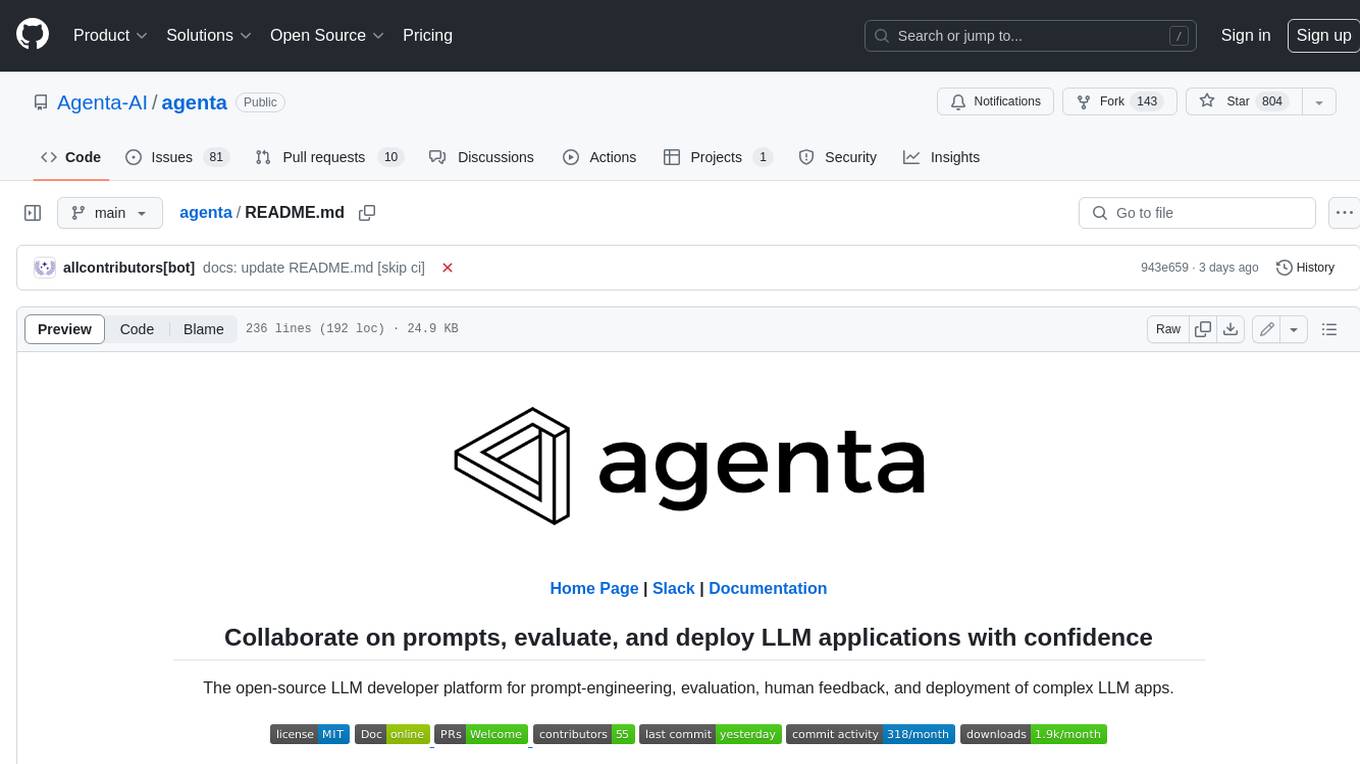Click the Sign up button
Image resolution: width=1360 pixels, height=764 pixels.
(x=1323, y=35)
